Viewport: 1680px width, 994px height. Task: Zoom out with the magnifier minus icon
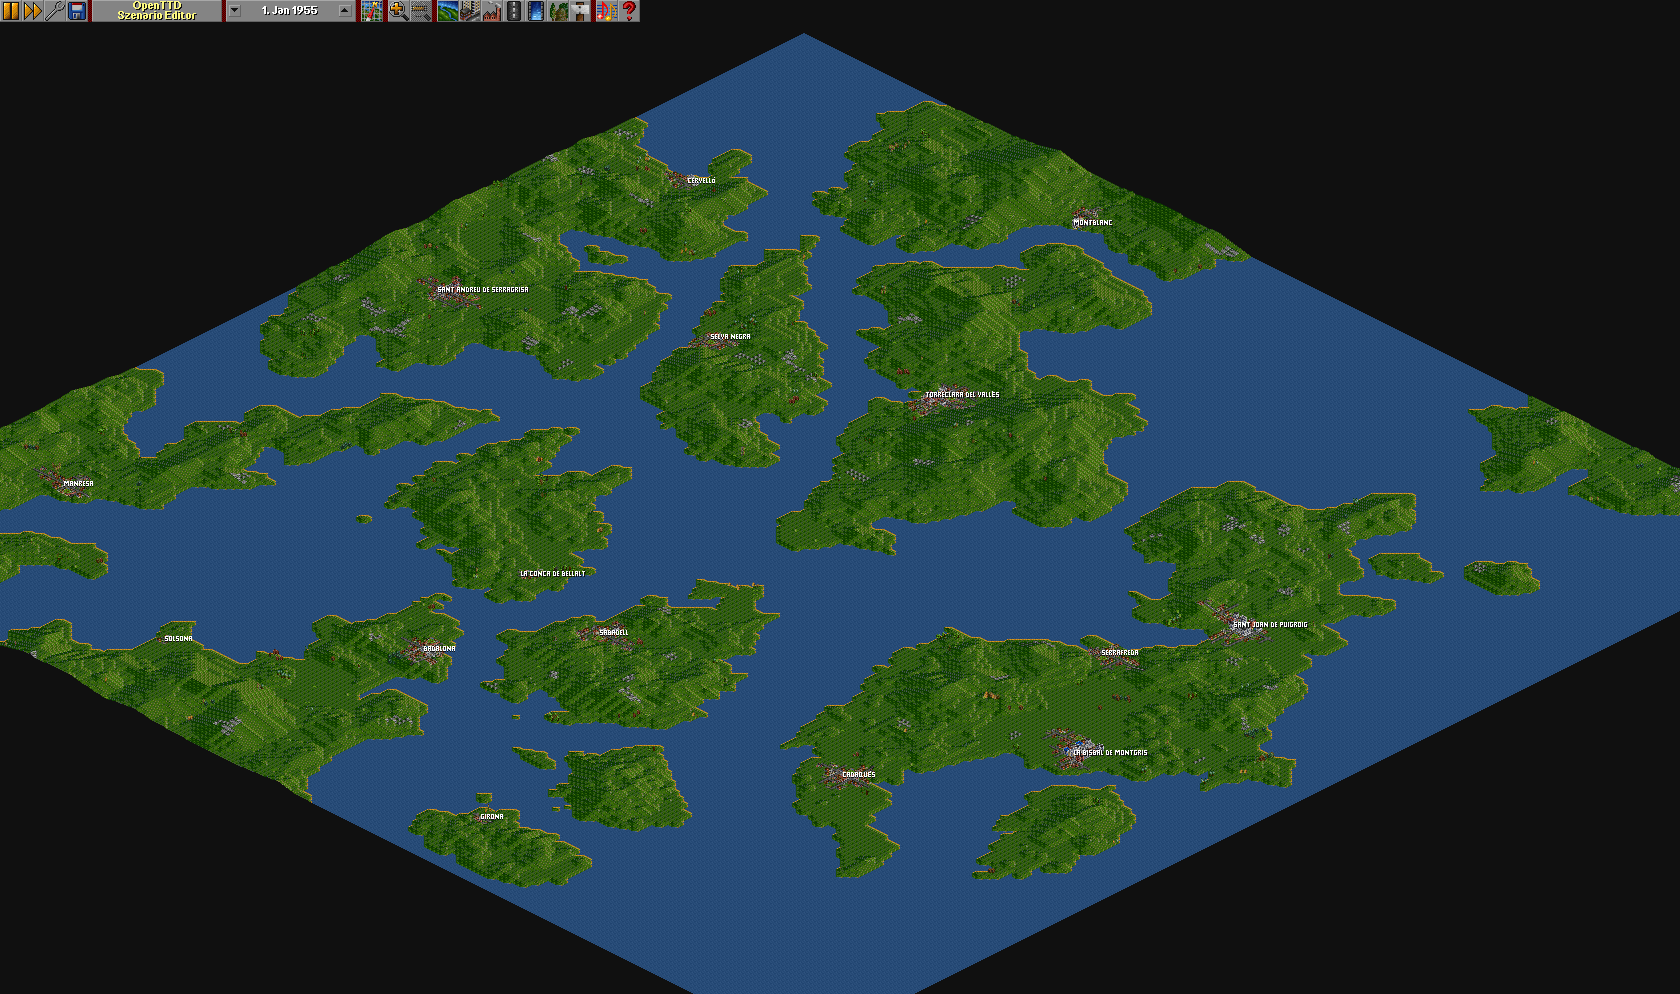pyautogui.click(x=420, y=11)
